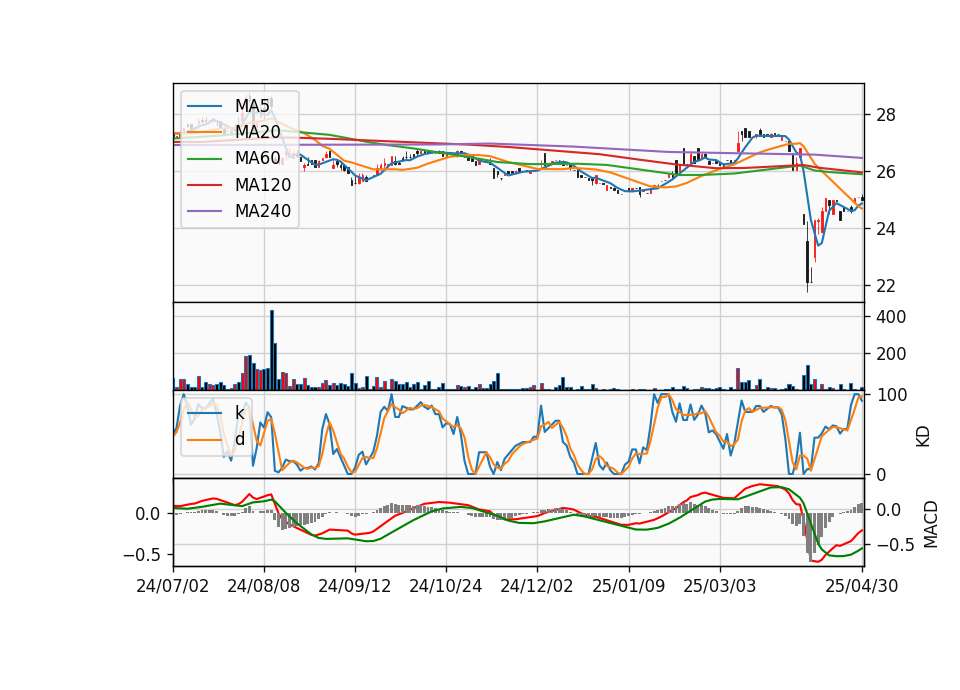Click the MACD left axis value 0.0
The image size is (960, 690).
149,514
